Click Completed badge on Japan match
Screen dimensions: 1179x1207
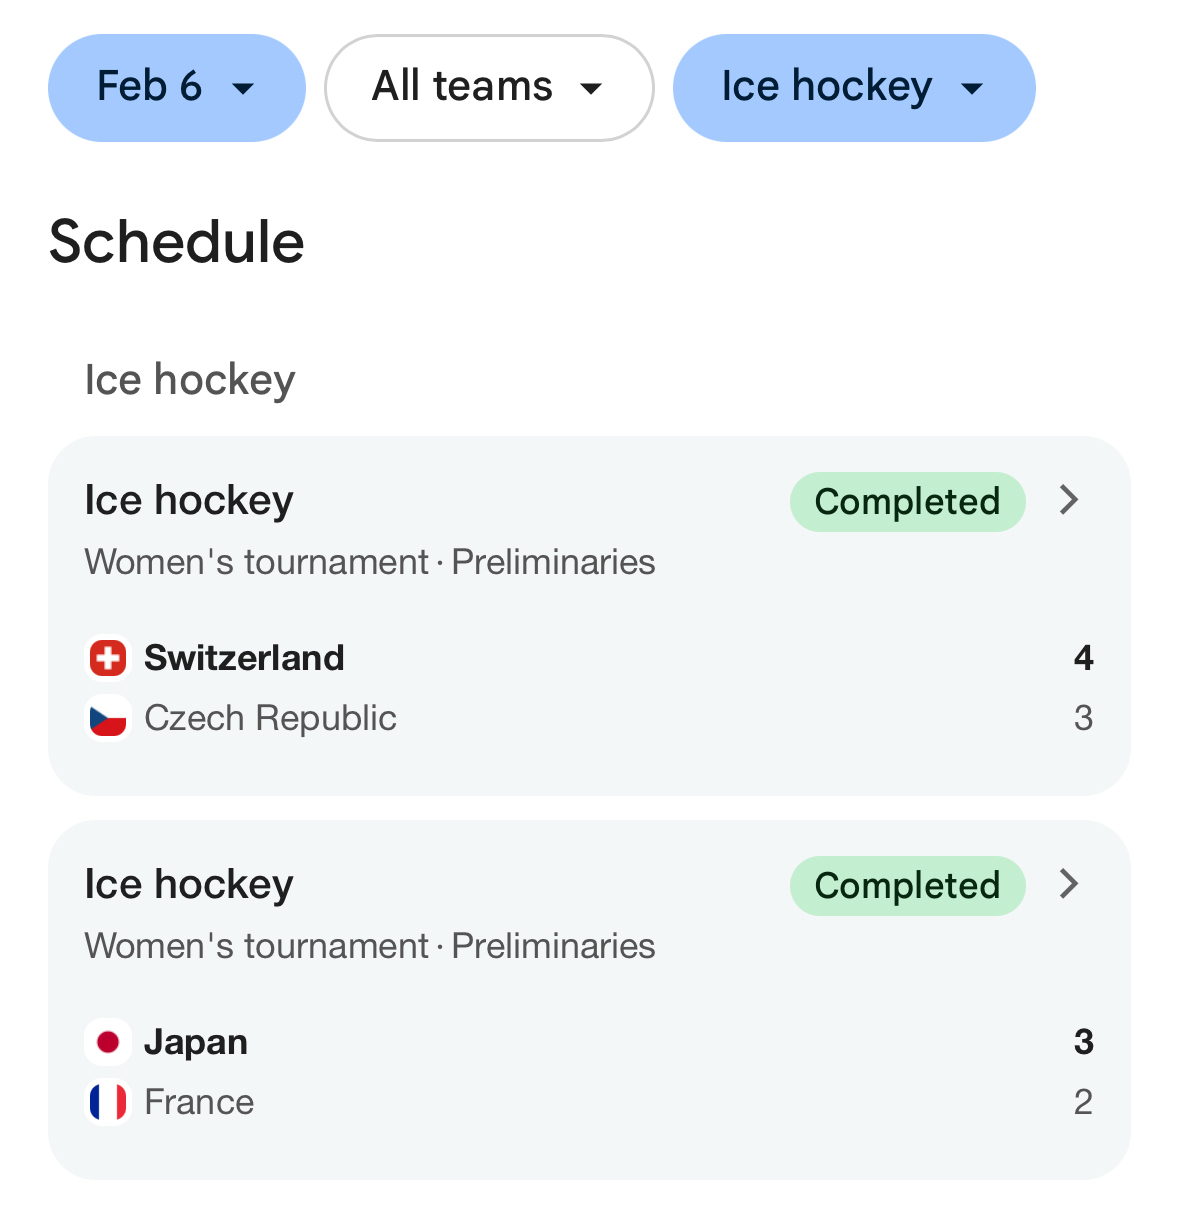click(x=907, y=886)
